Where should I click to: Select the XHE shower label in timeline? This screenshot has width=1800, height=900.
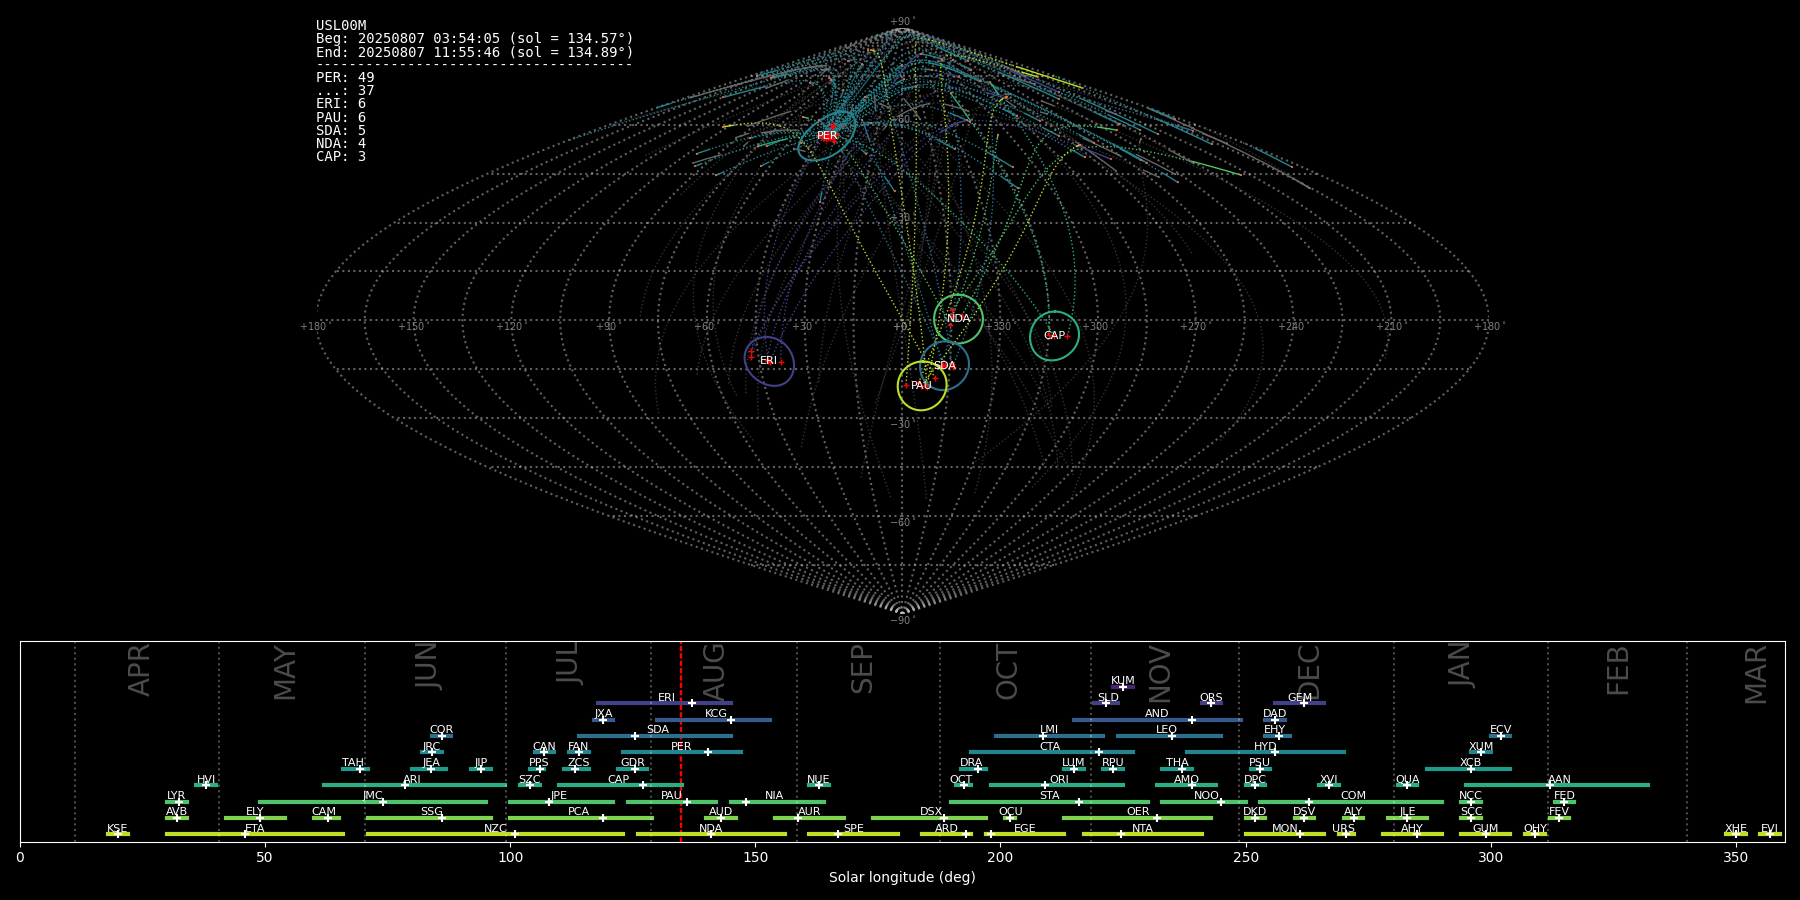(1735, 829)
